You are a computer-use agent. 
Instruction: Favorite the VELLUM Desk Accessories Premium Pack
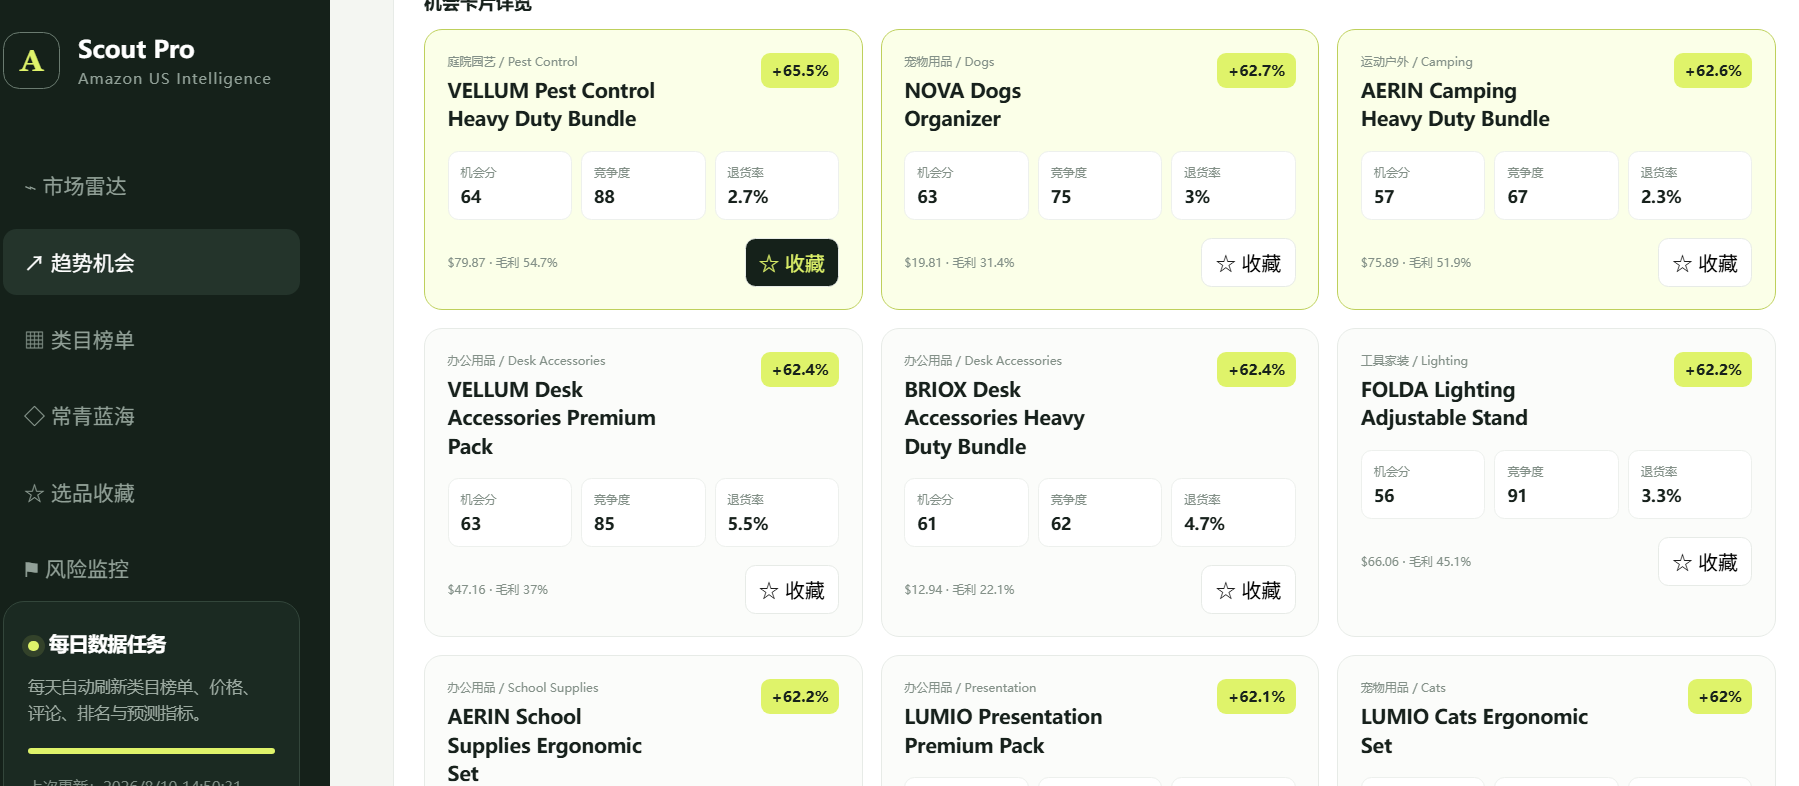792,590
